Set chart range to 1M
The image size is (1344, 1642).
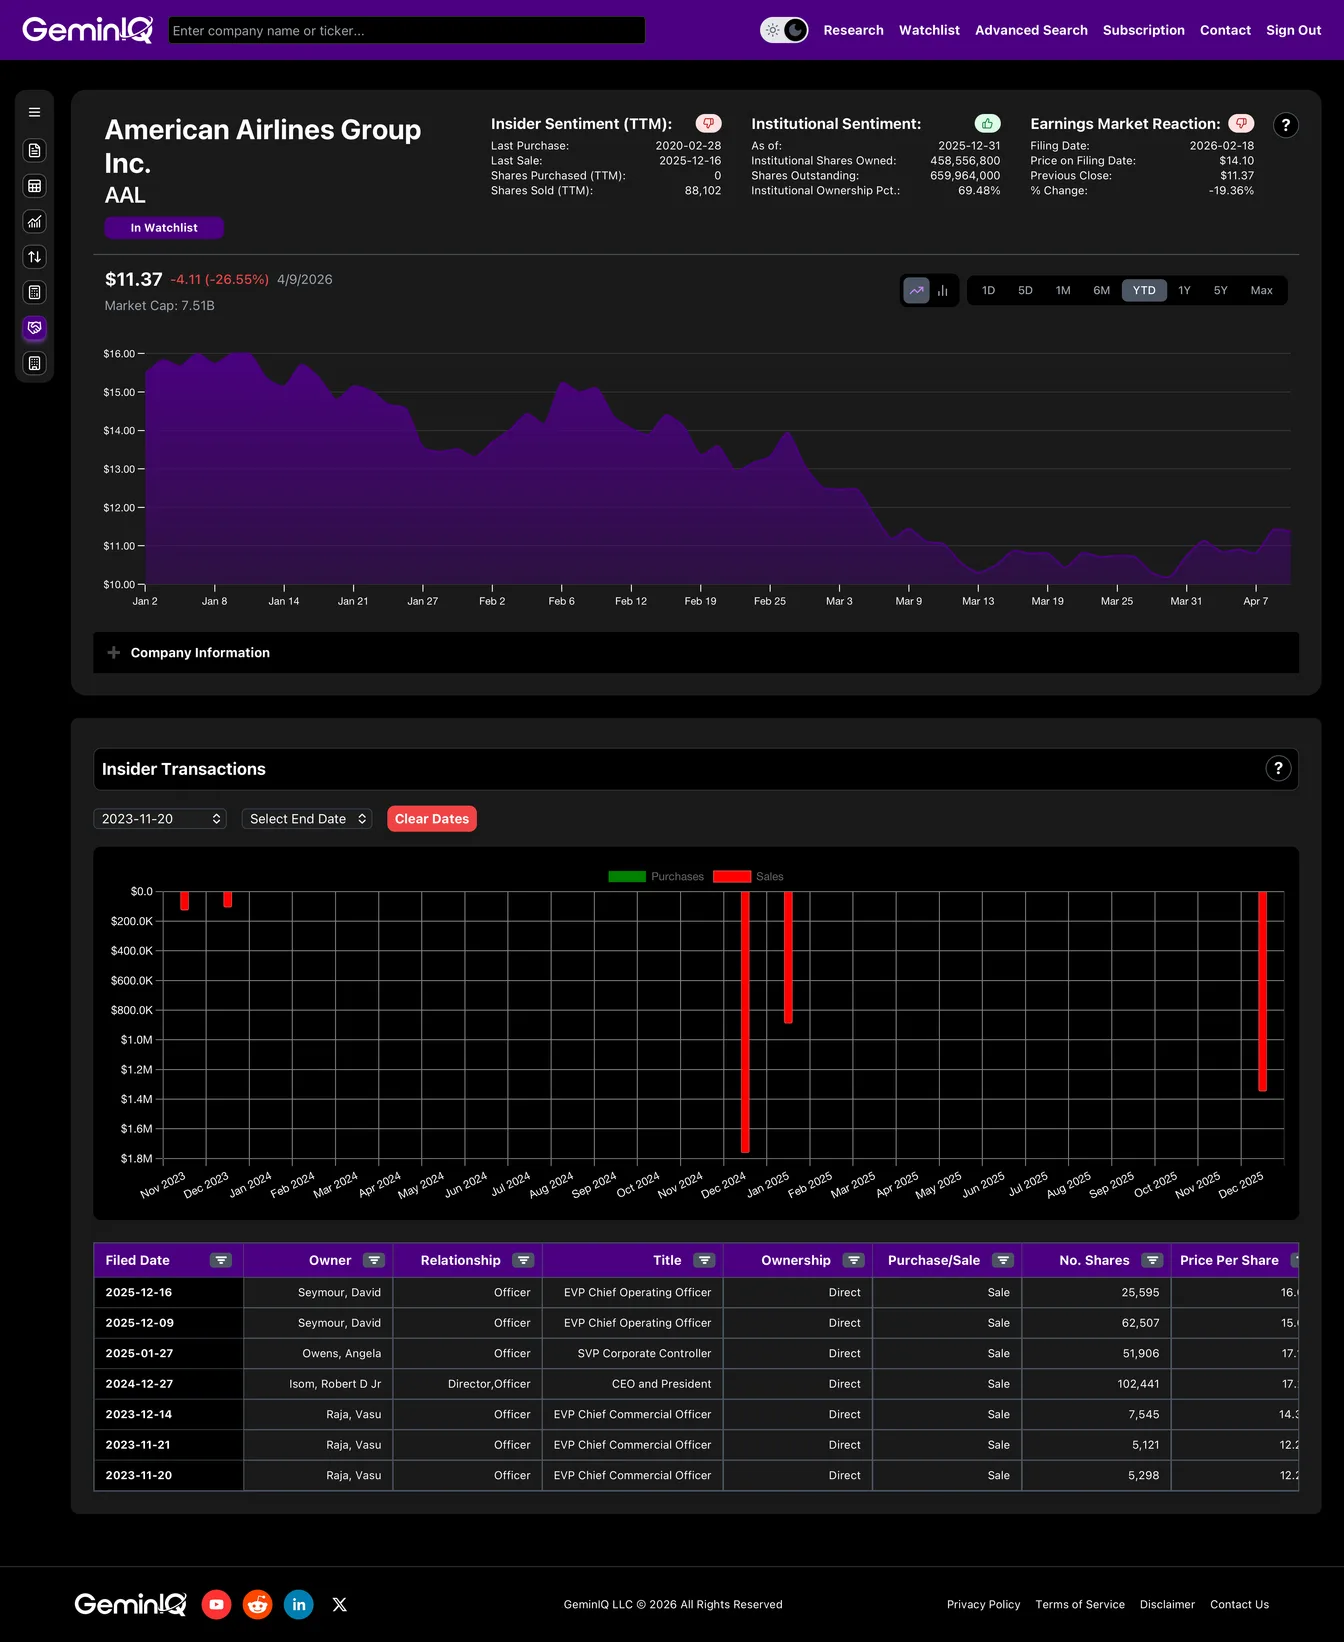tap(1063, 290)
